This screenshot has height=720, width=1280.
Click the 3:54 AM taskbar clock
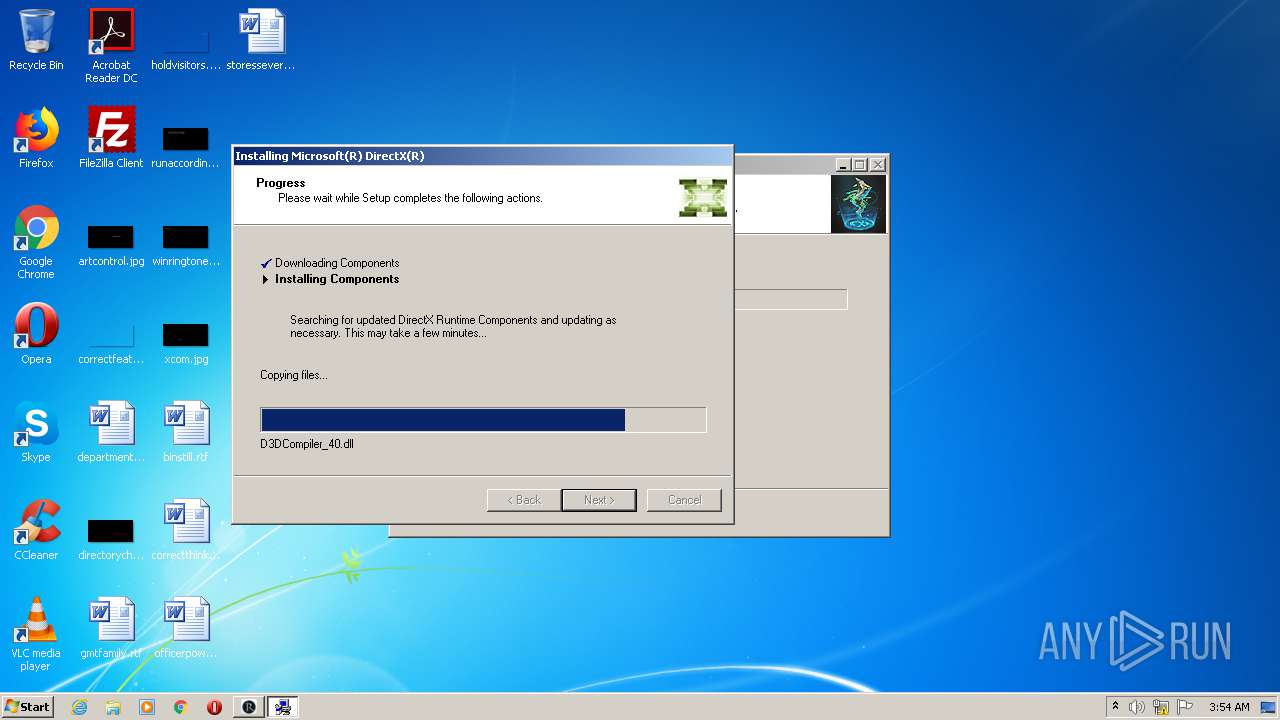[1229, 707]
